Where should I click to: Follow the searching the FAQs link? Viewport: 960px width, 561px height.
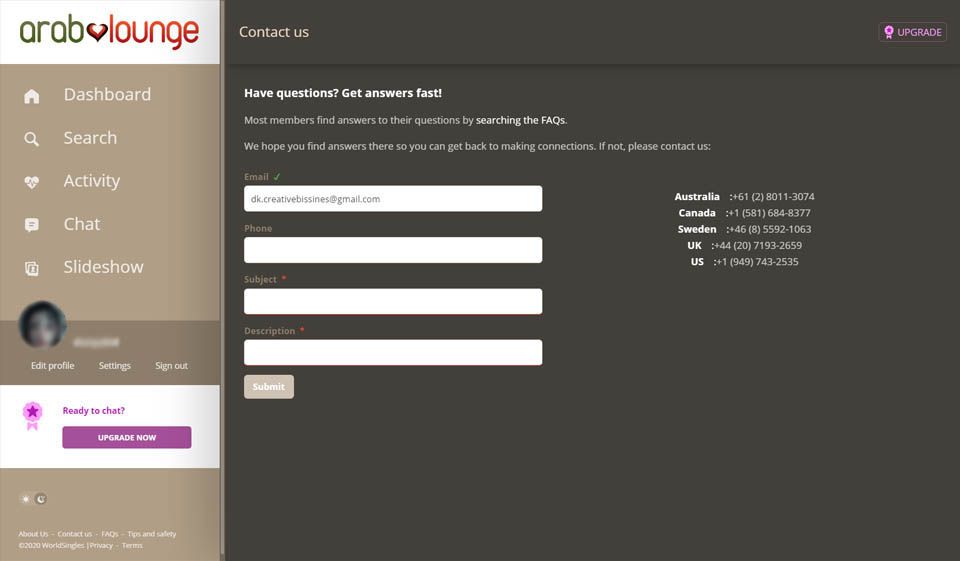[520, 120]
